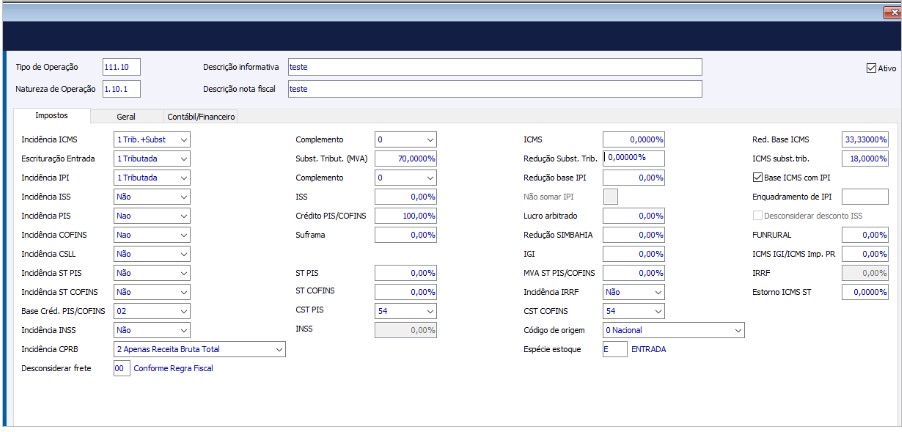This screenshot has width=902, height=432.
Task: Click MVA ST PIS/COFINS field
Action: click(x=634, y=273)
